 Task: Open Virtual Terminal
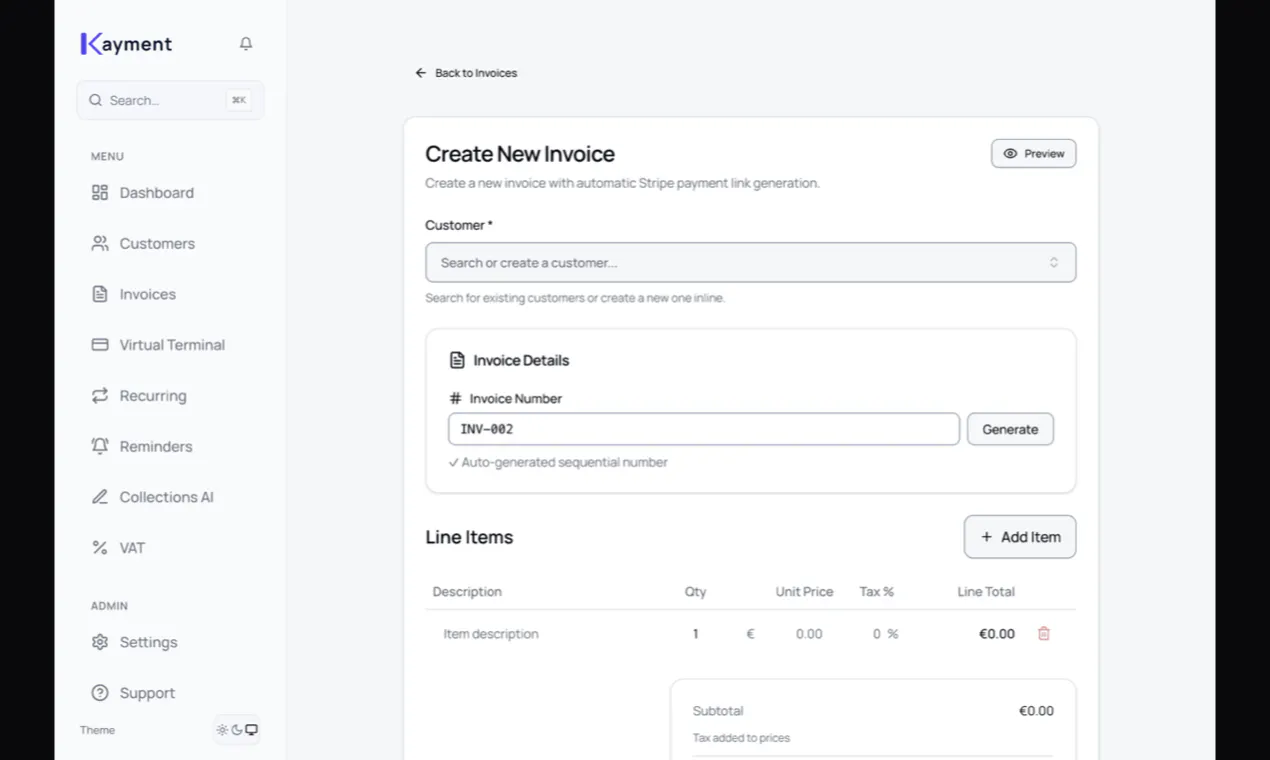point(170,345)
